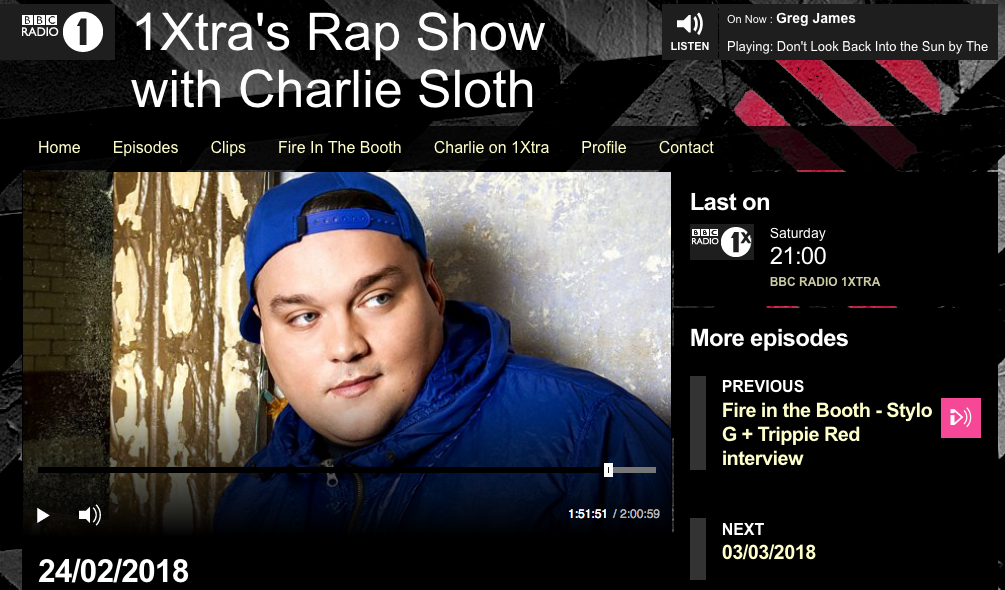Open the Fire In The Booth tab
Image resolution: width=1005 pixels, height=590 pixels.
tap(340, 147)
